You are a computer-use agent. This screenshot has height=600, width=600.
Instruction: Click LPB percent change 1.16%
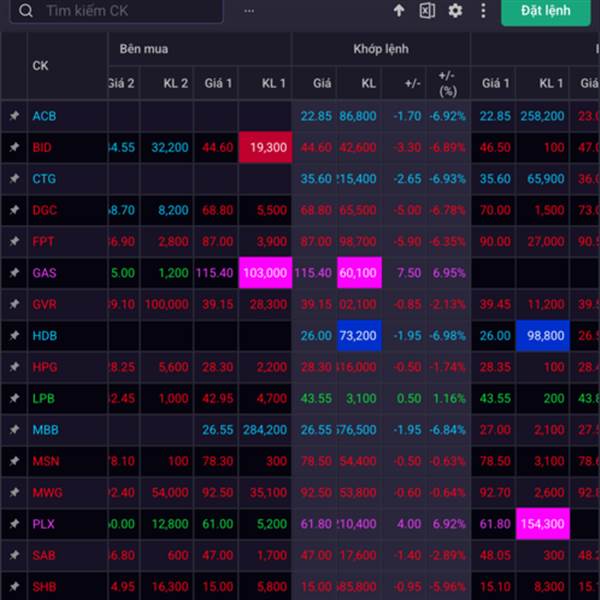[x=449, y=398]
